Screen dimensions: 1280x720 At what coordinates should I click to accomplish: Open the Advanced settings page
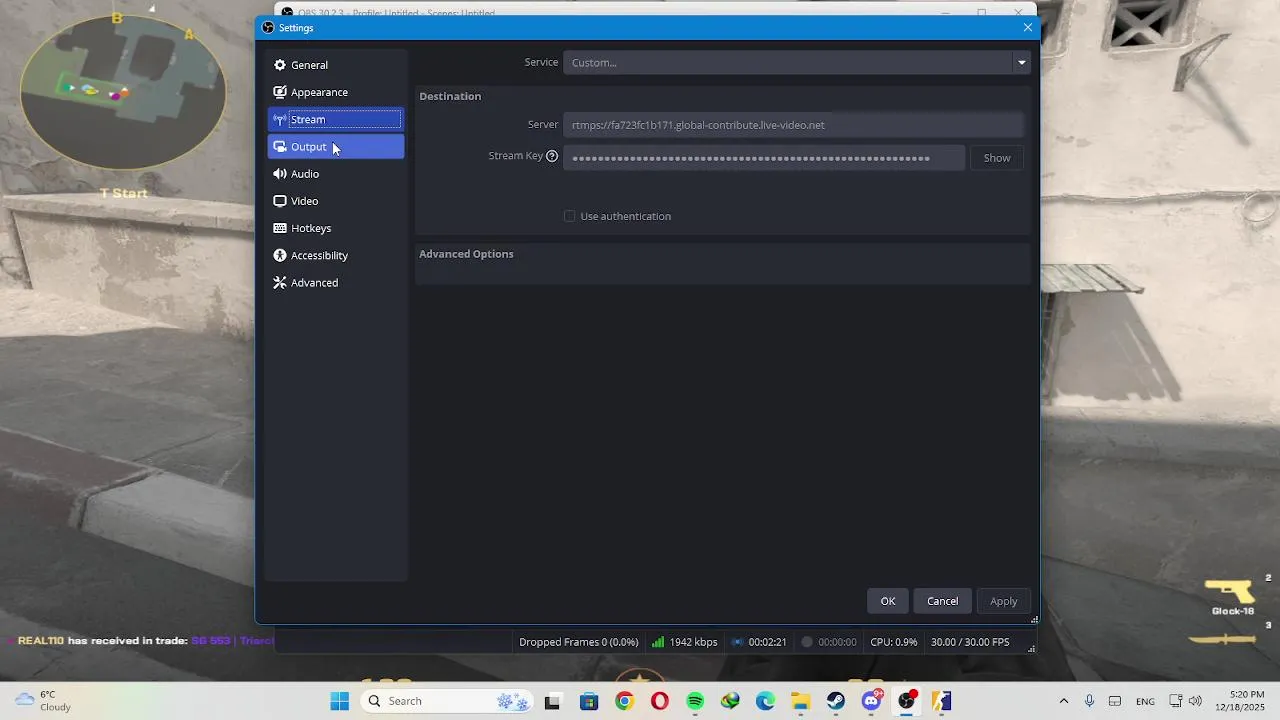[x=336, y=283]
